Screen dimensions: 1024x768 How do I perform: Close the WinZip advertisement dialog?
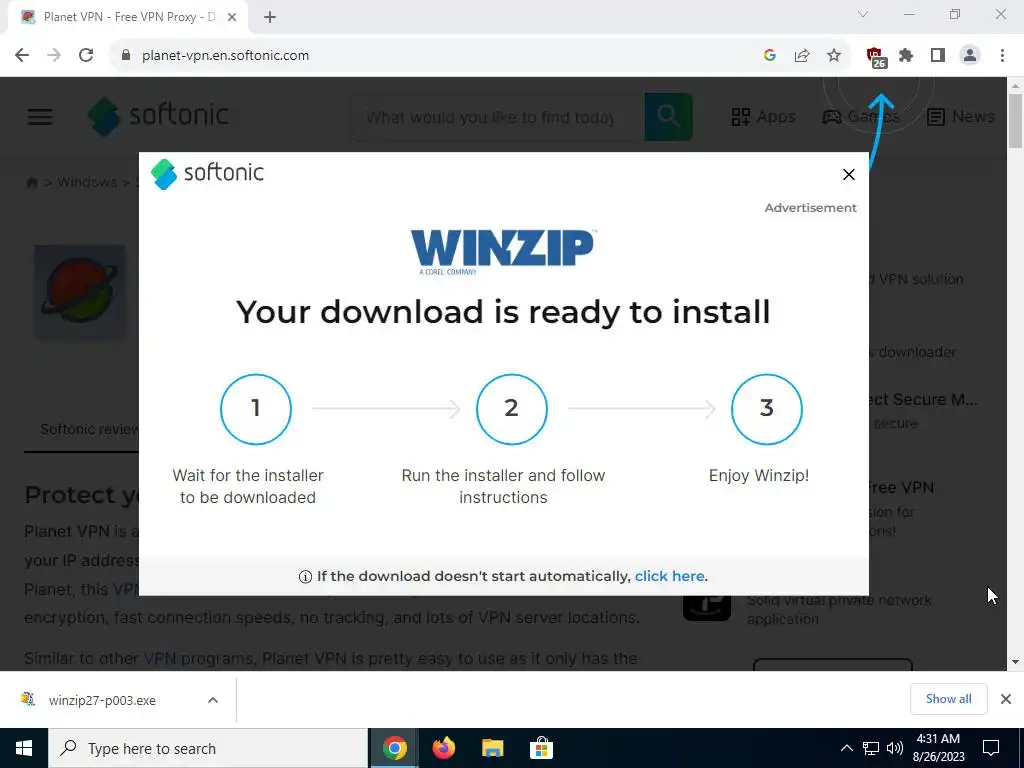click(x=849, y=174)
